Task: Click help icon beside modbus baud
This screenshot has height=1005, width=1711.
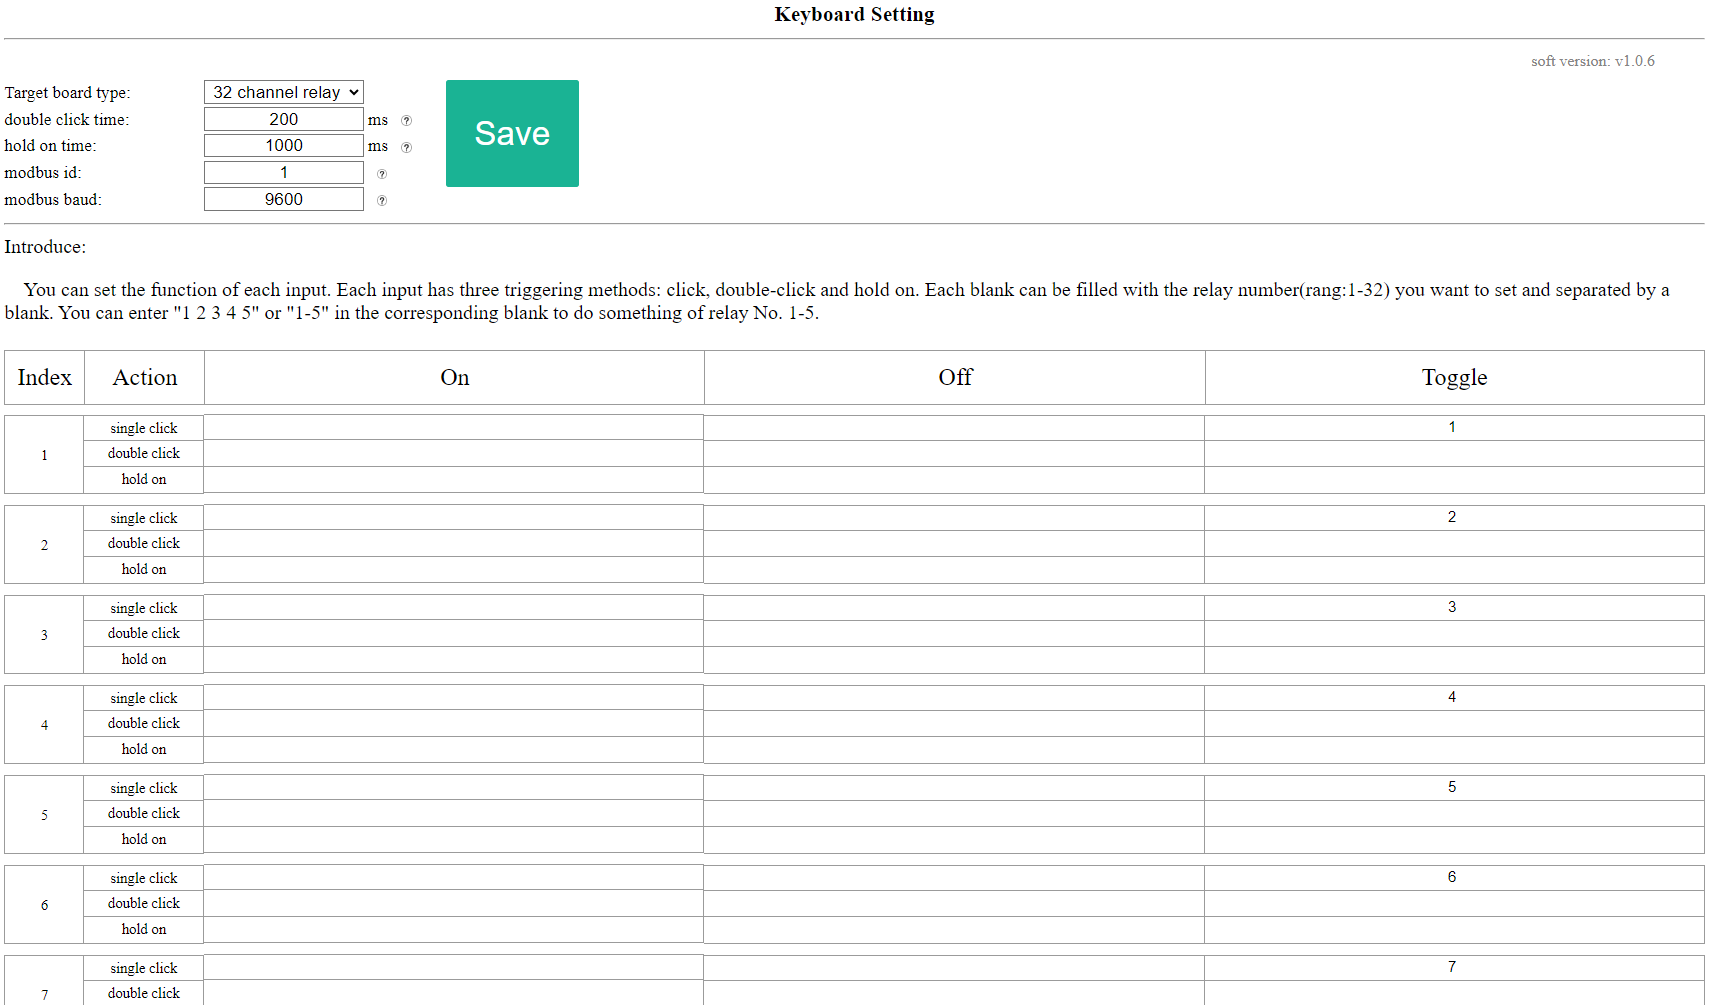Action: pos(381,200)
